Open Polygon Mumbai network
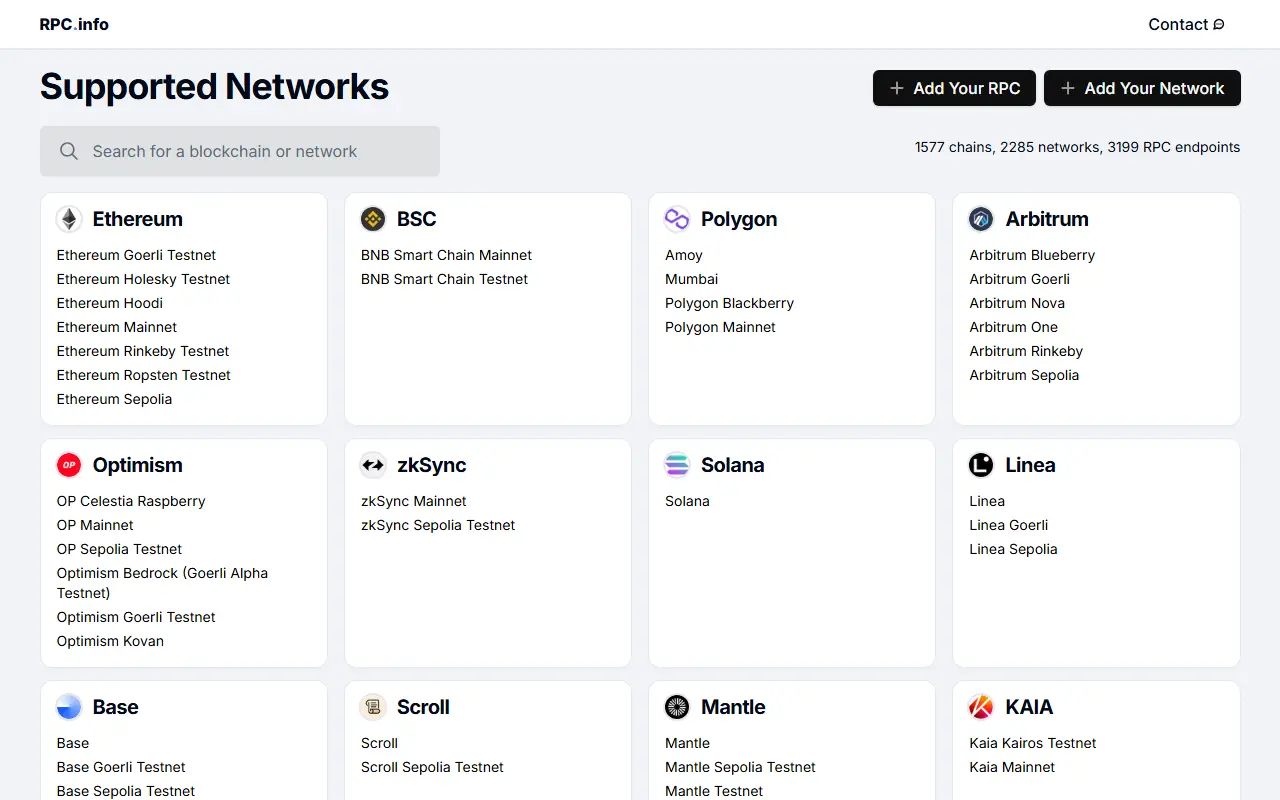The width and height of the screenshot is (1280, 800). pos(691,279)
